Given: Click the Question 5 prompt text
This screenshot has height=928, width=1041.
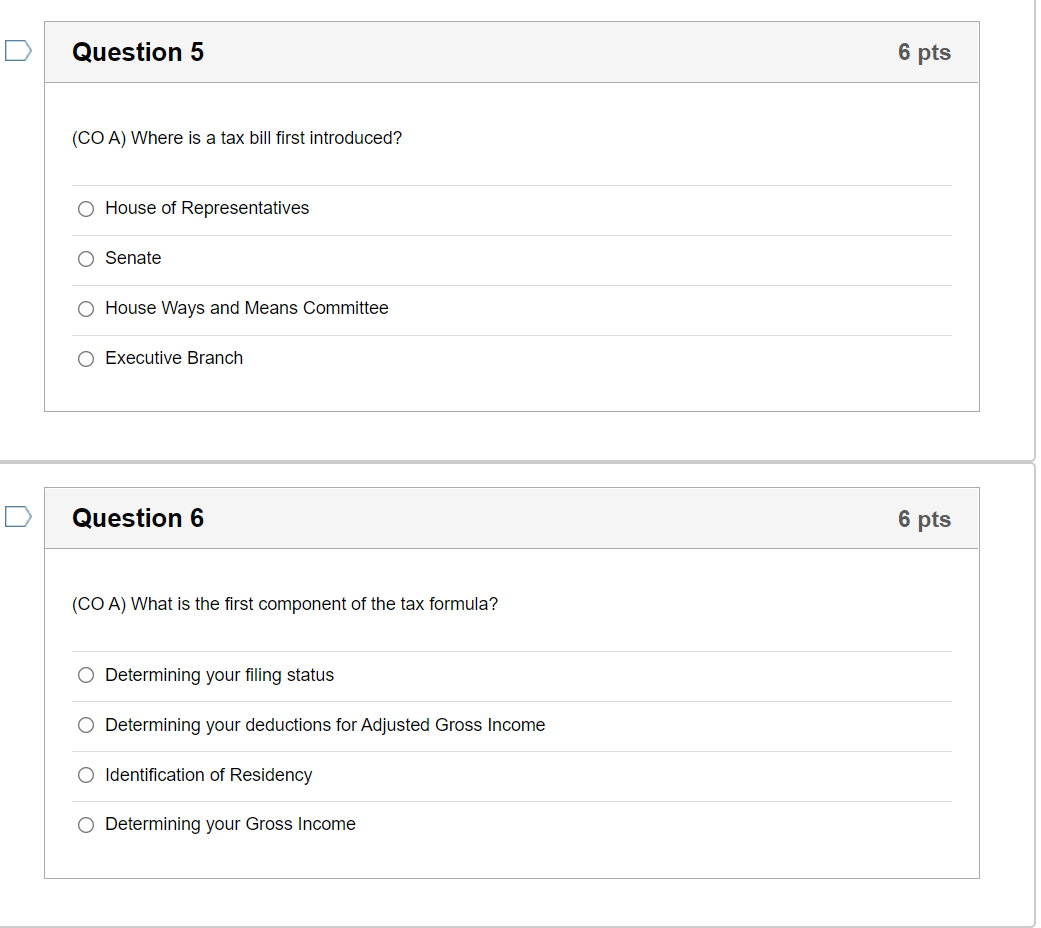Looking at the screenshot, I should coord(236,138).
